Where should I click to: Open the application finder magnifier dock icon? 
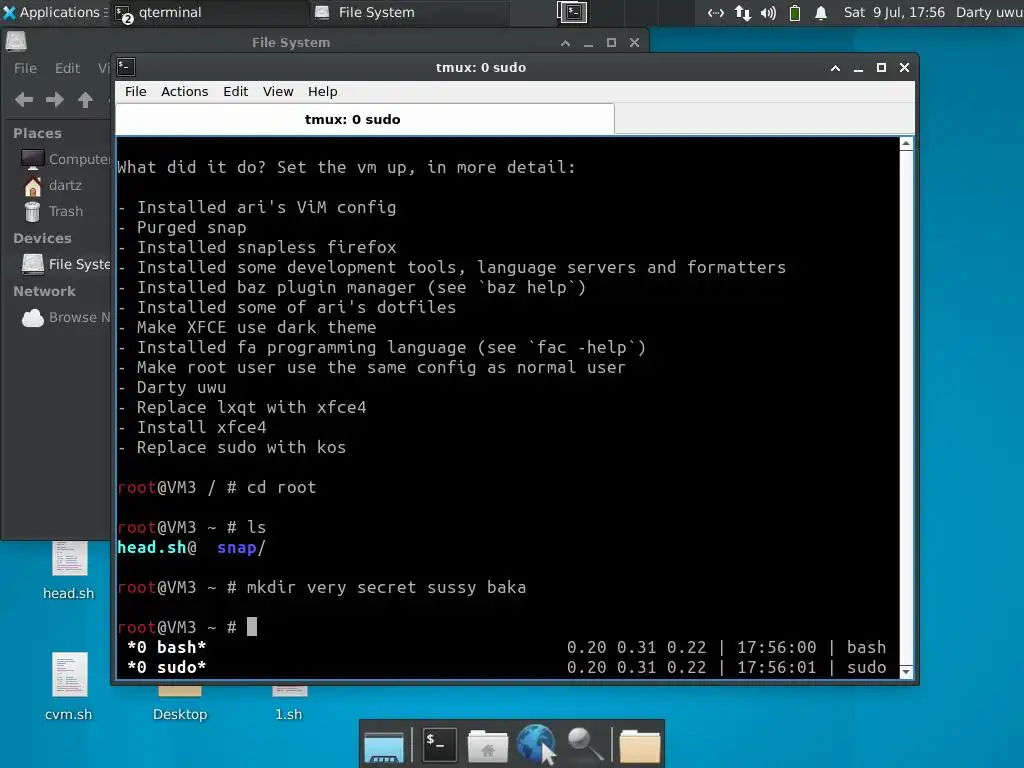click(x=583, y=744)
